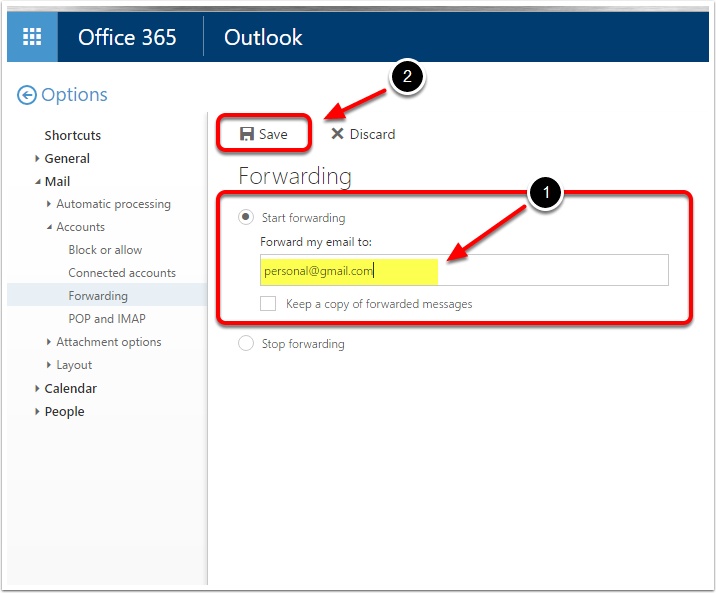Click the Options back link
The image size is (716, 593).
(74, 95)
